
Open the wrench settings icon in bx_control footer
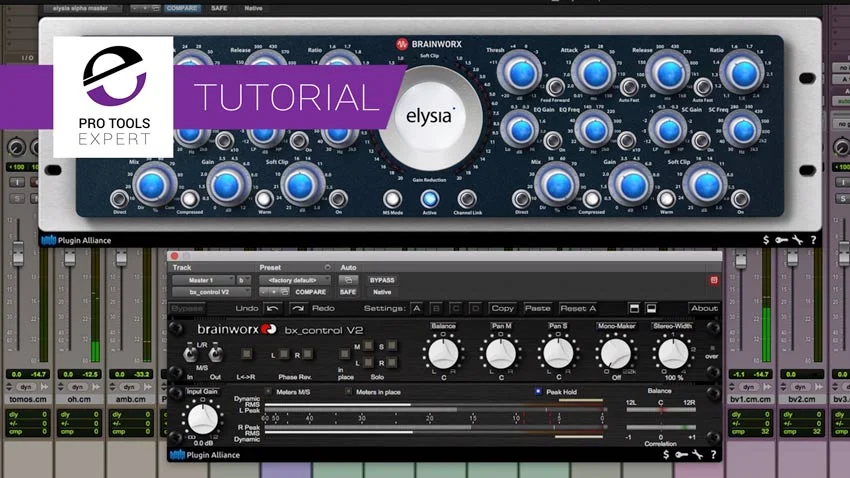point(698,455)
